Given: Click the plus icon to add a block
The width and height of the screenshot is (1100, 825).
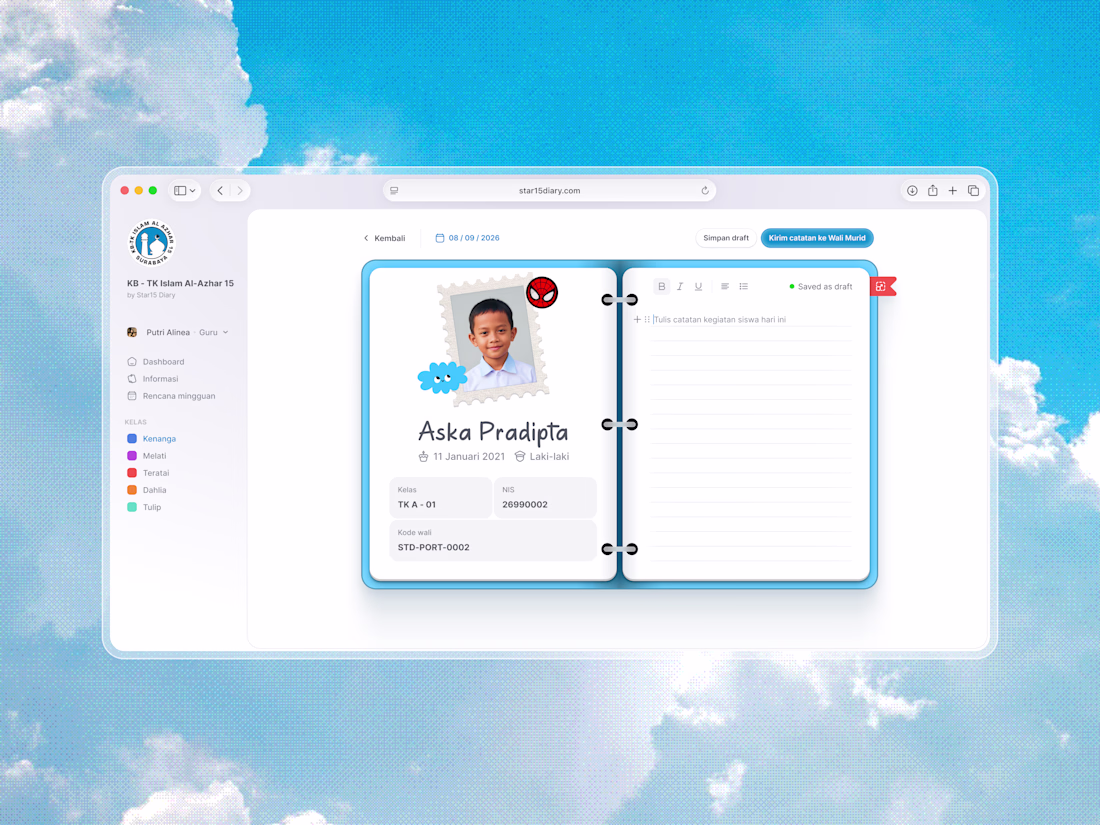Looking at the screenshot, I should [x=637, y=319].
